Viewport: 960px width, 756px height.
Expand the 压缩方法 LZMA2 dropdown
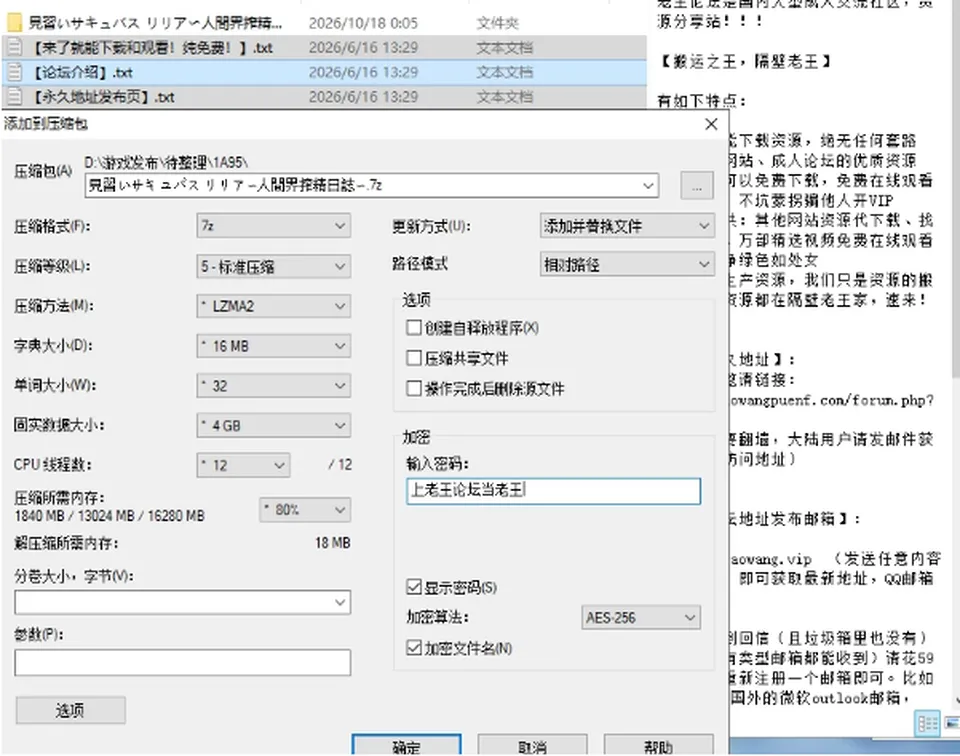[274, 306]
